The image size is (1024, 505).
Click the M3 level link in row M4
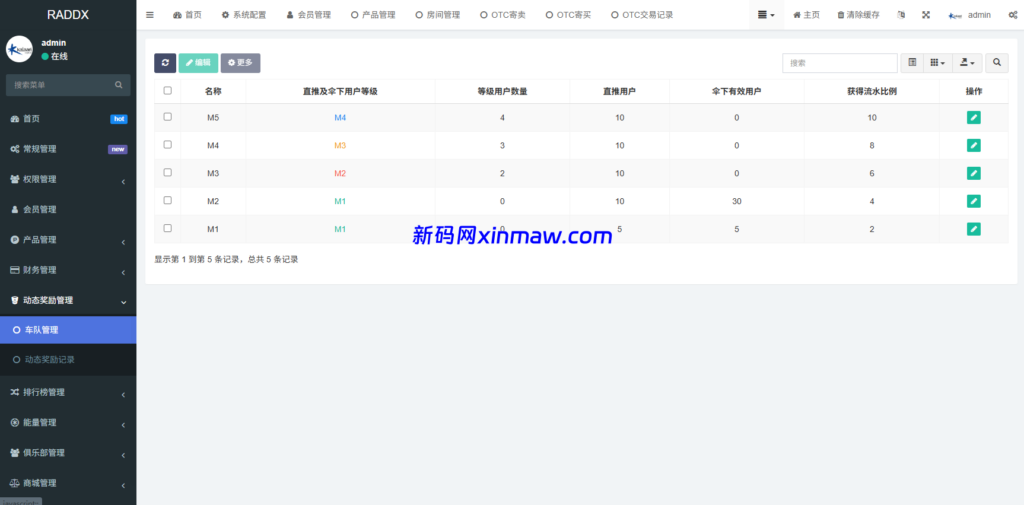[340, 145]
